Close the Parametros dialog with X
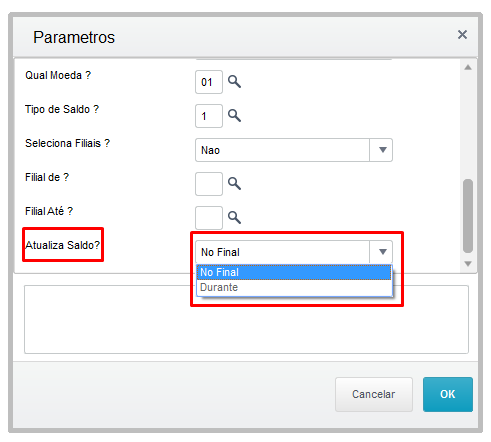This screenshot has height=442, width=491. [x=462, y=35]
